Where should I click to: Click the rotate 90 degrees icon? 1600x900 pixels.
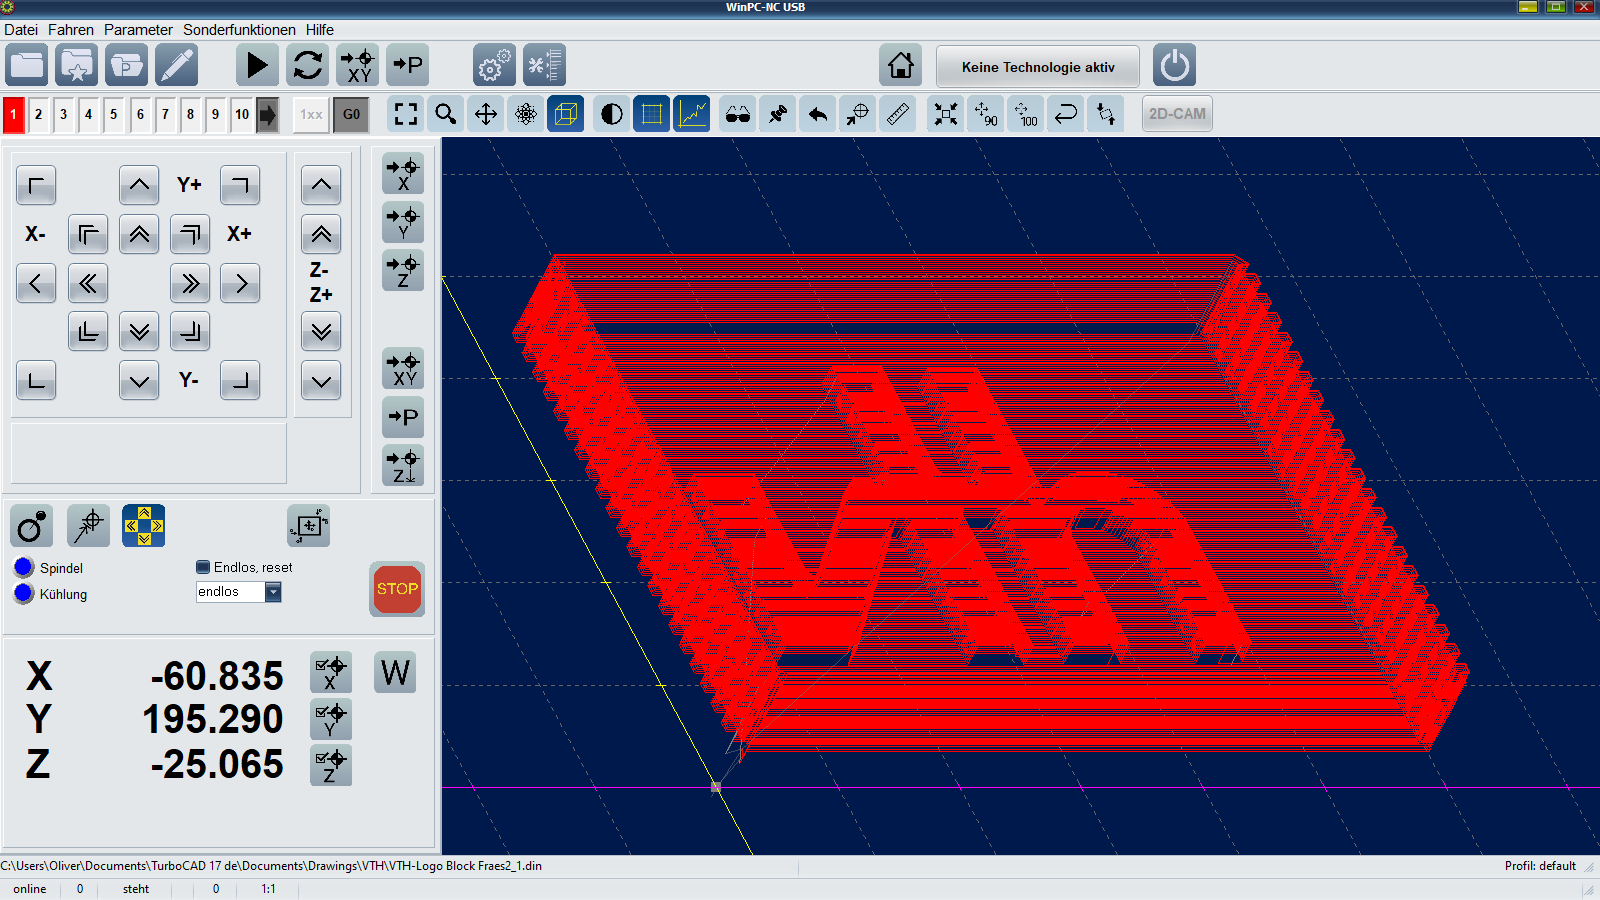pyautogui.click(x=986, y=114)
